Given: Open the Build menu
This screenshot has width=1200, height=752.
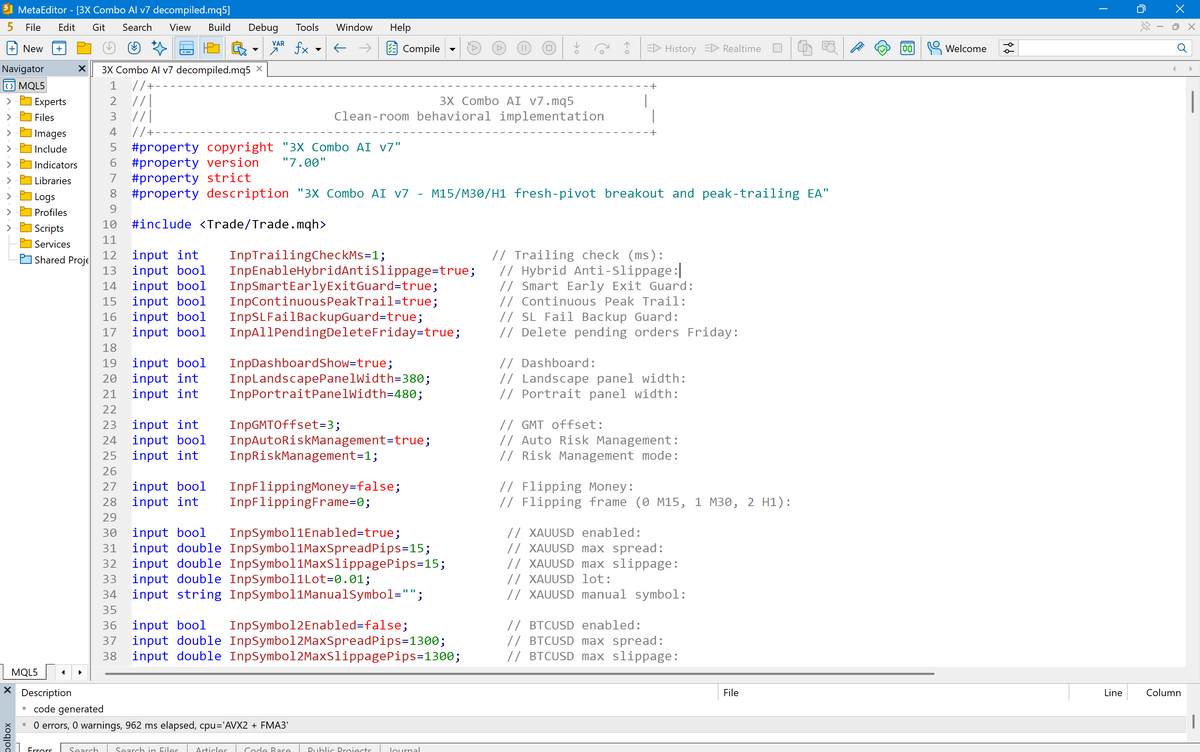Looking at the screenshot, I should click(x=219, y=27).
